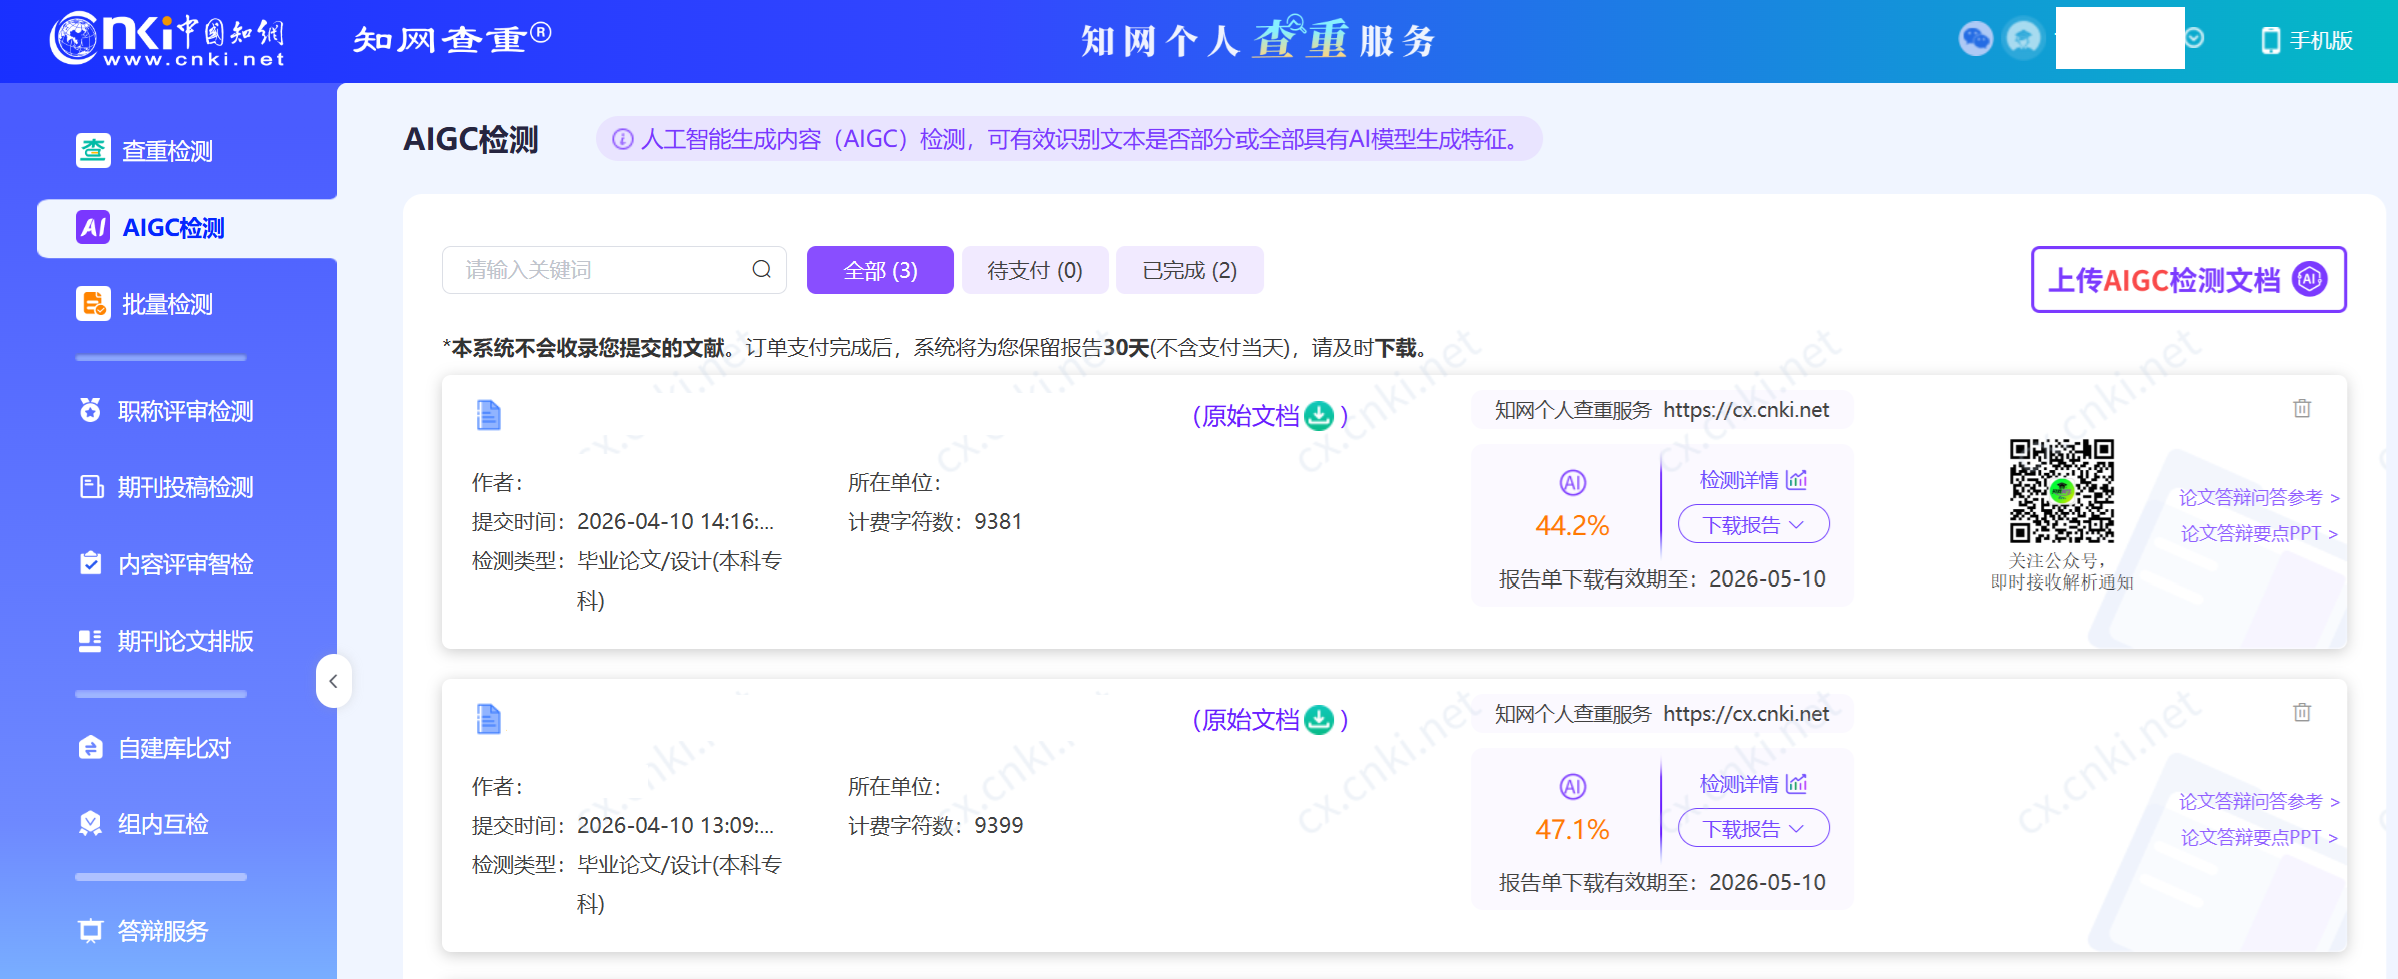Screen dimensions: 2398x979
Task: Click the AI circle icon above 44.2%
Action: (1572, 483)
